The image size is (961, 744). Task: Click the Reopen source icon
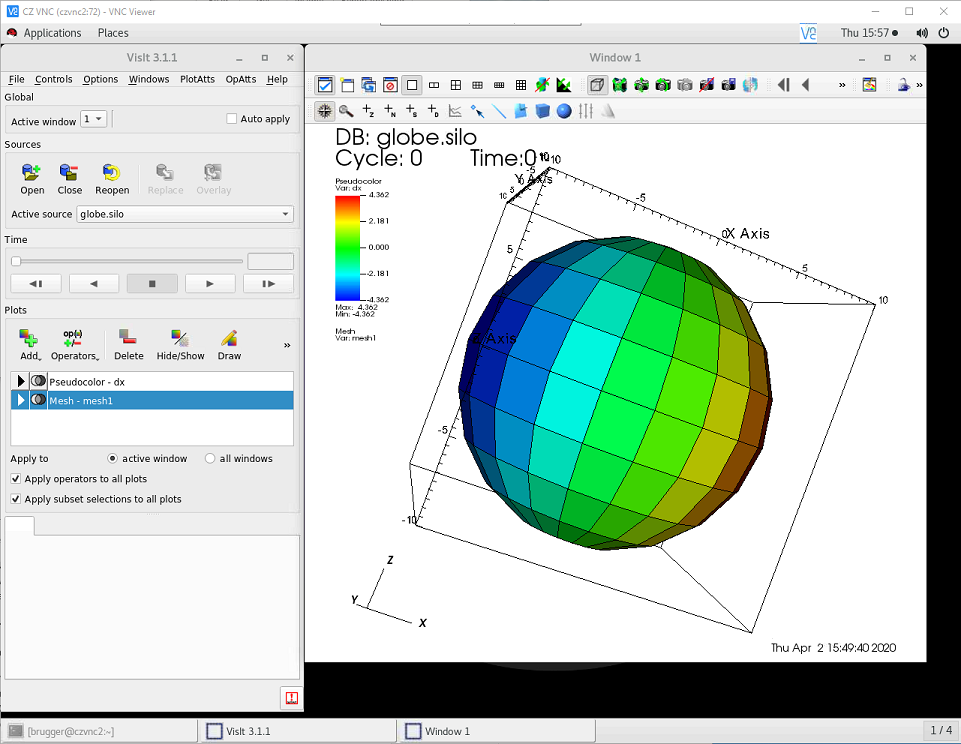(x=112, y=173)
